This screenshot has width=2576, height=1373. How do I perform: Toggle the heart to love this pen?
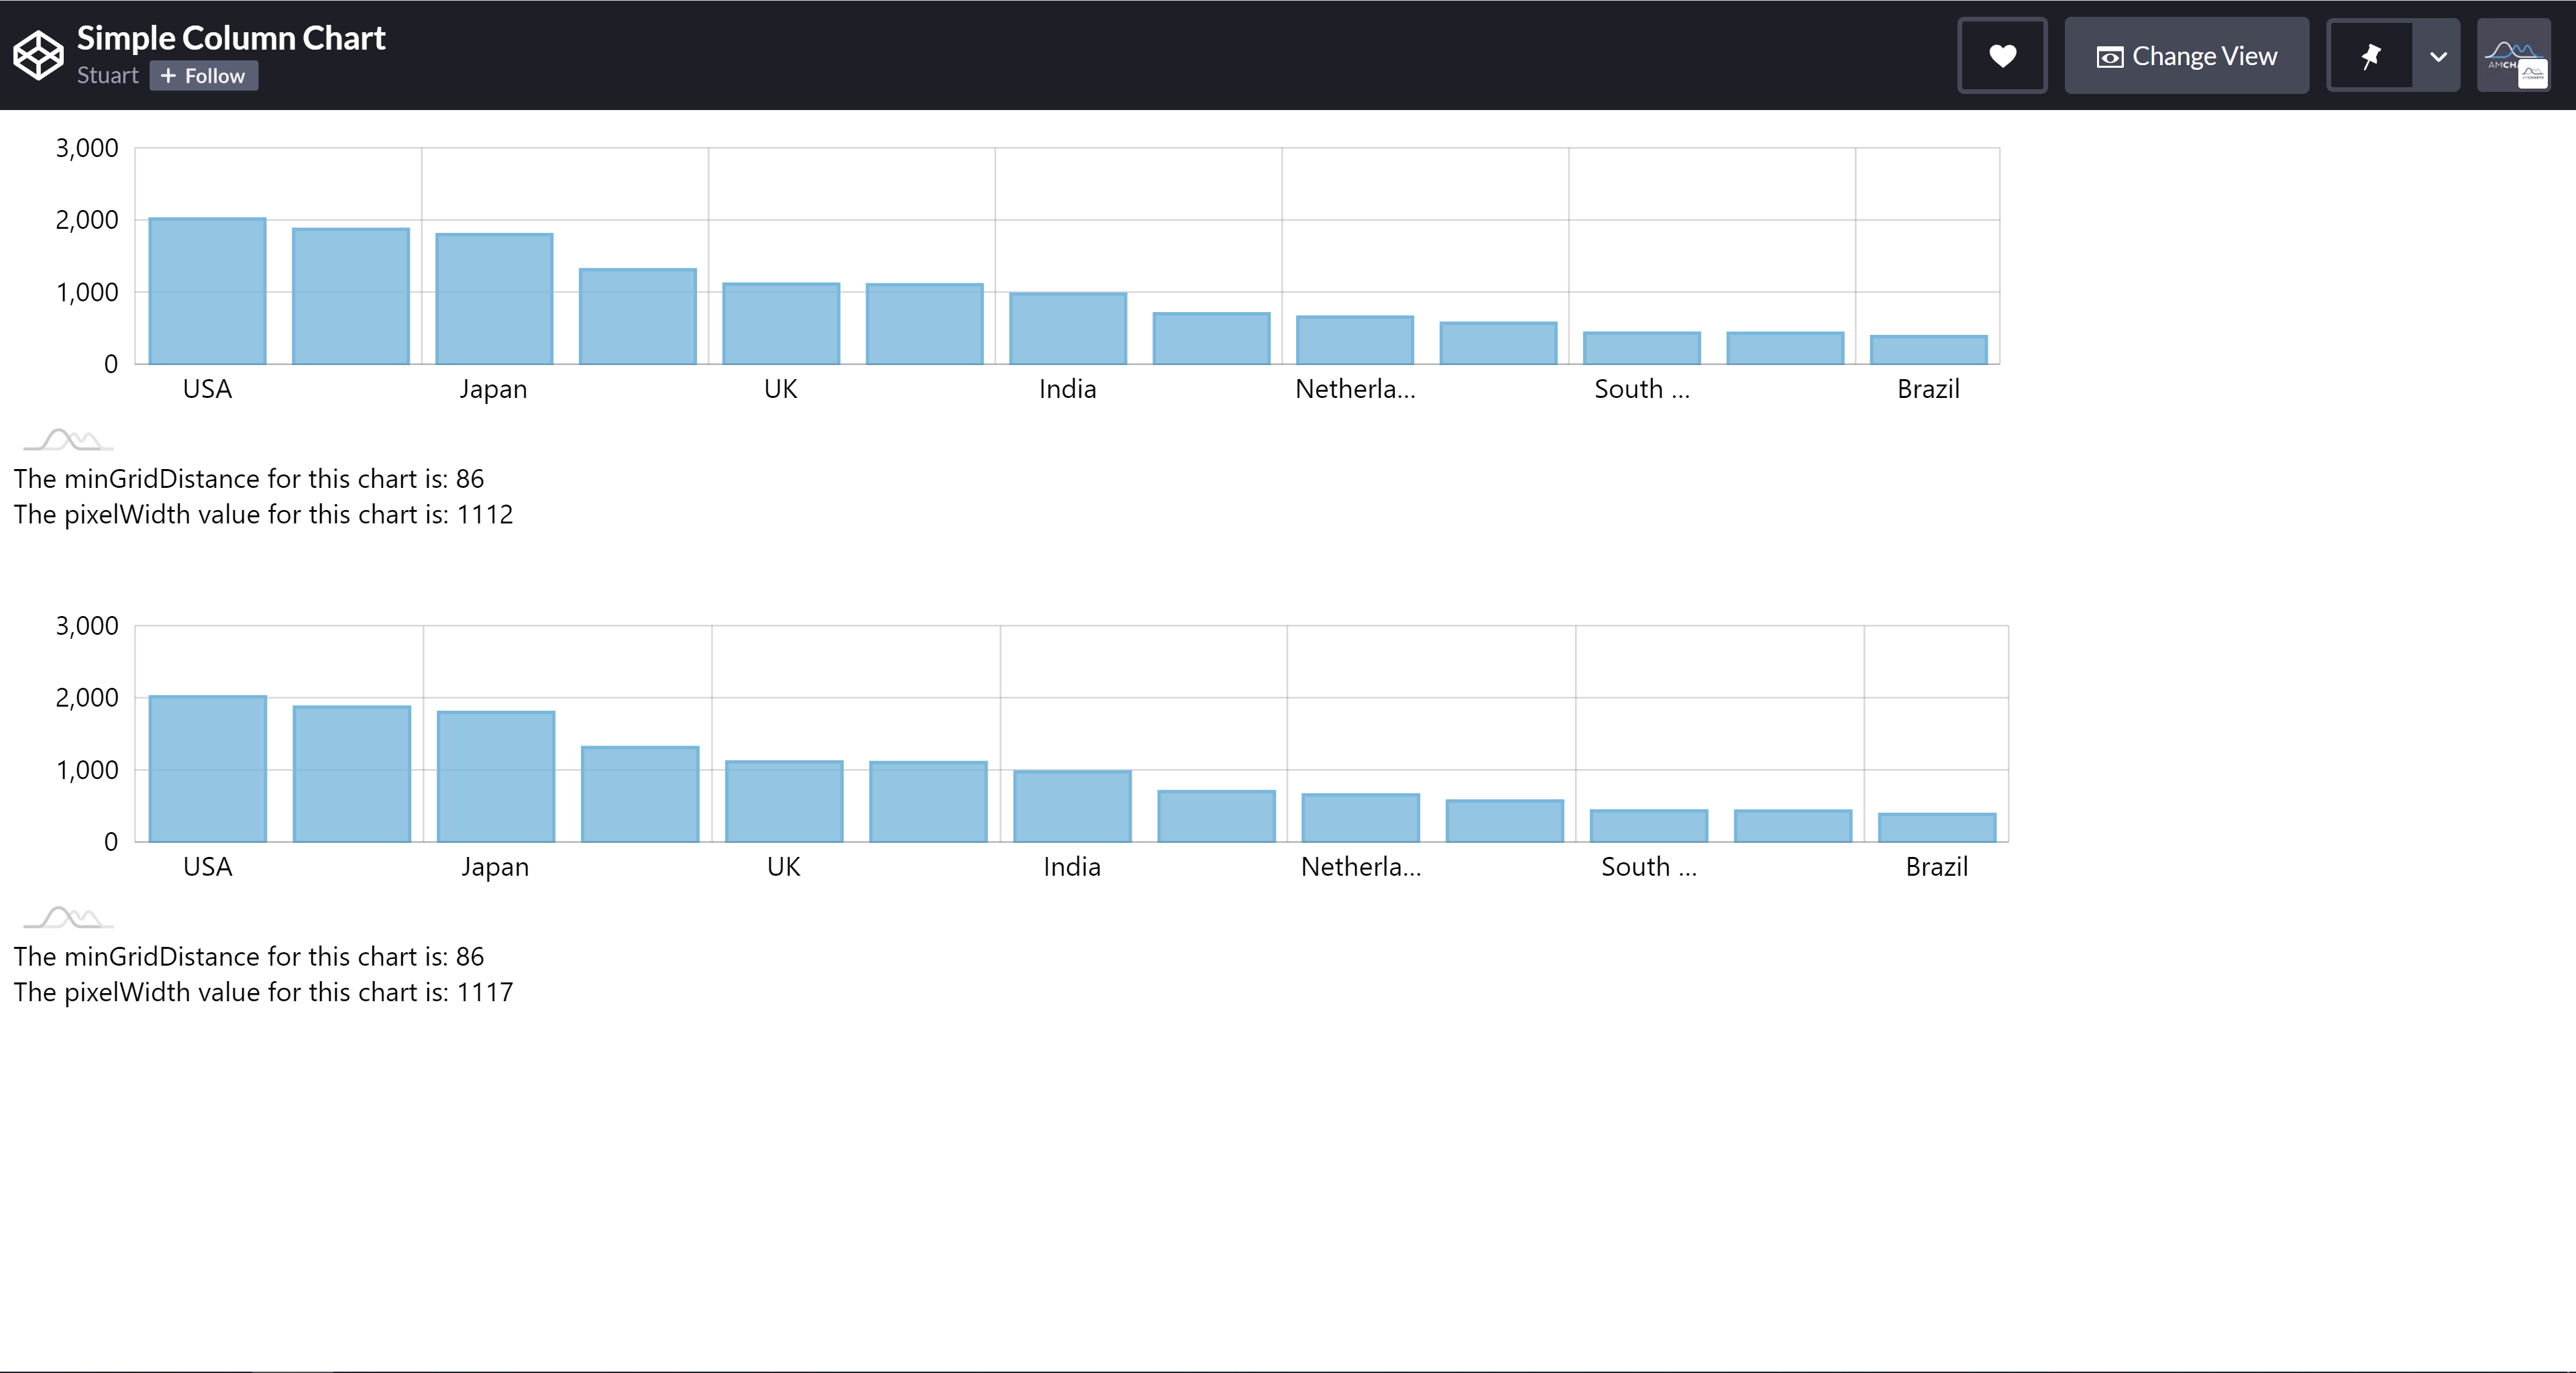(x=2003, y=56)
